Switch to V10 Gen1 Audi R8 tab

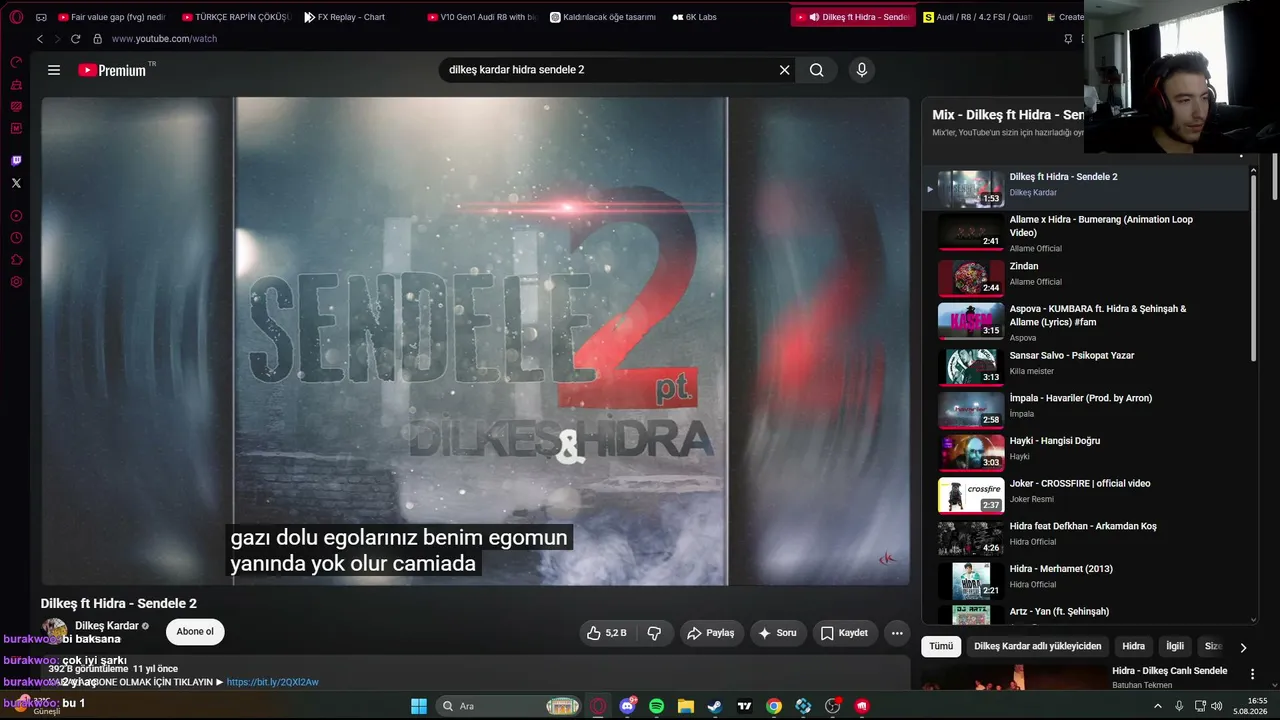[x=482, y=17]
